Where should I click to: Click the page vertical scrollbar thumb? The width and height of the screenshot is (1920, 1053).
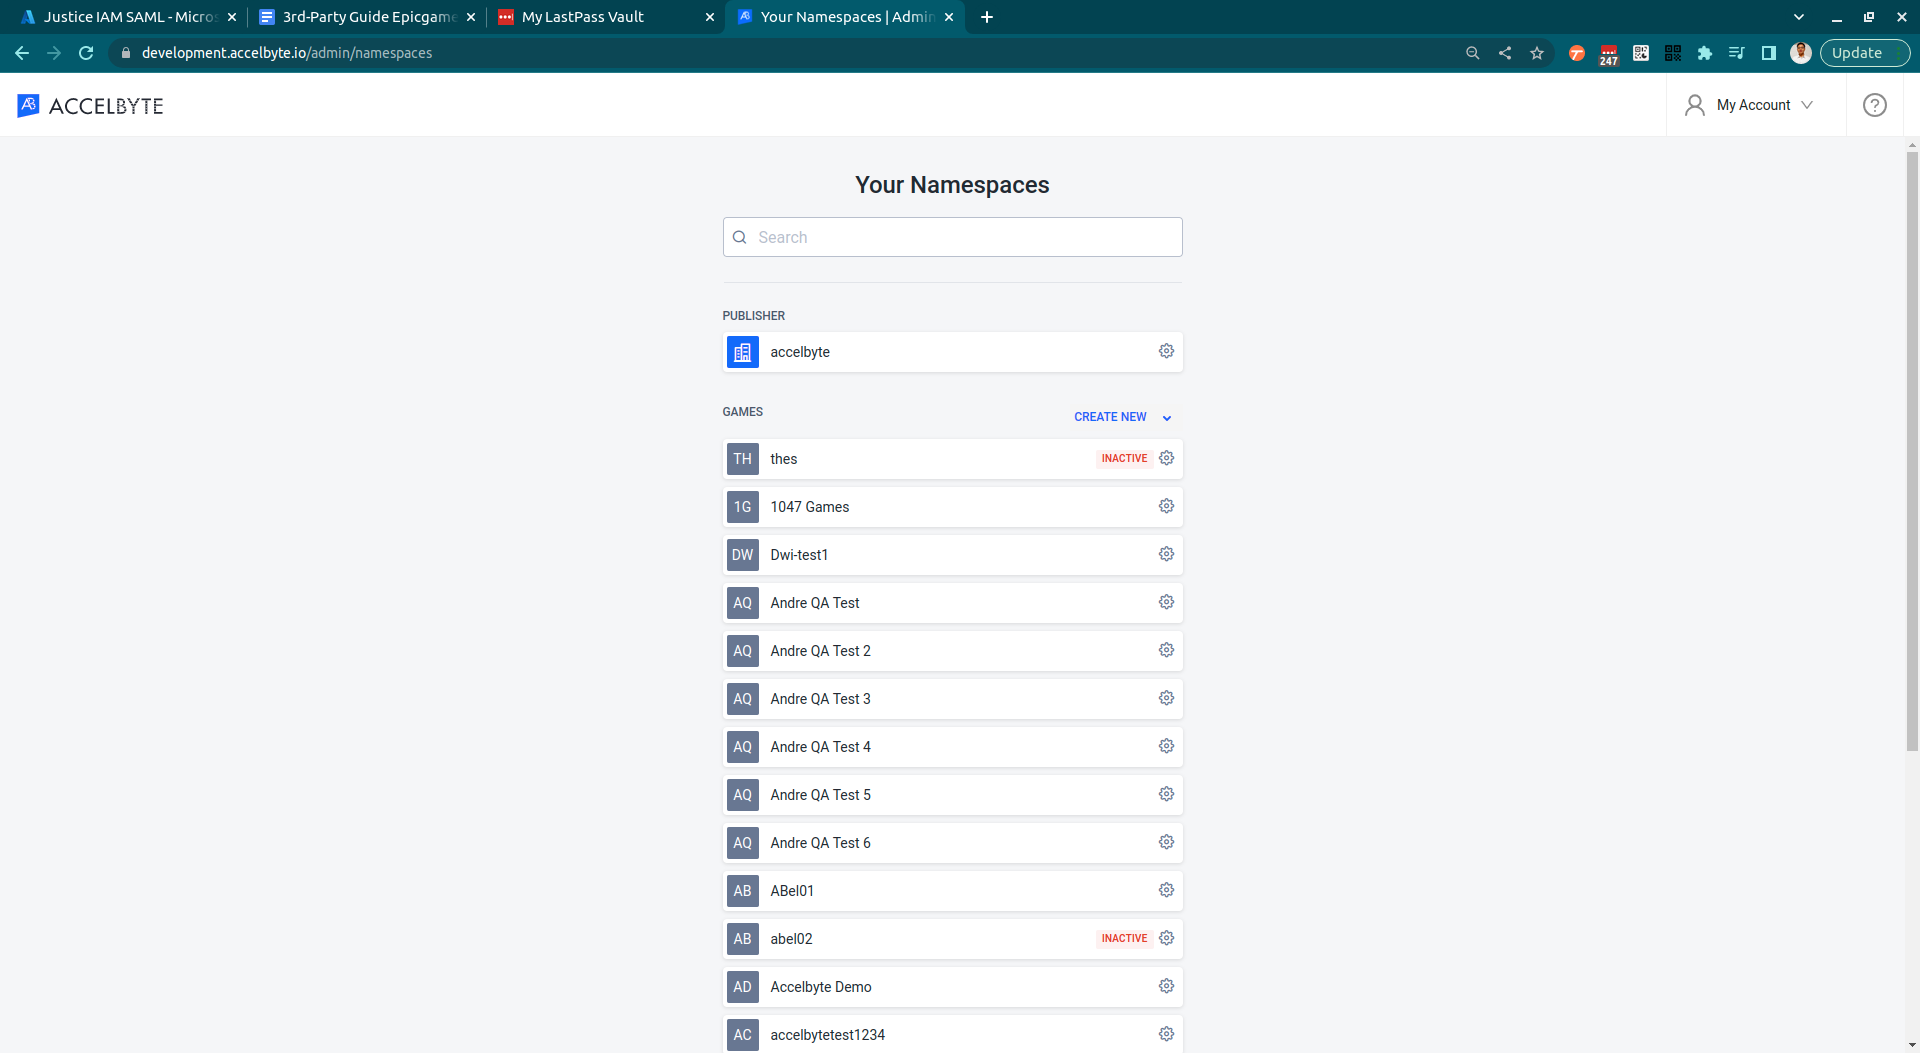point(1912,450)
